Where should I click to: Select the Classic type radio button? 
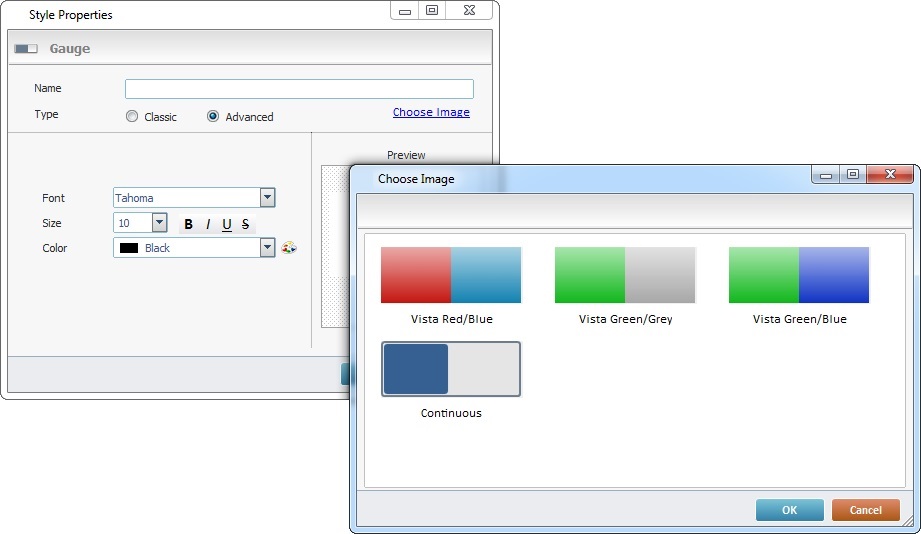point(132,117)
